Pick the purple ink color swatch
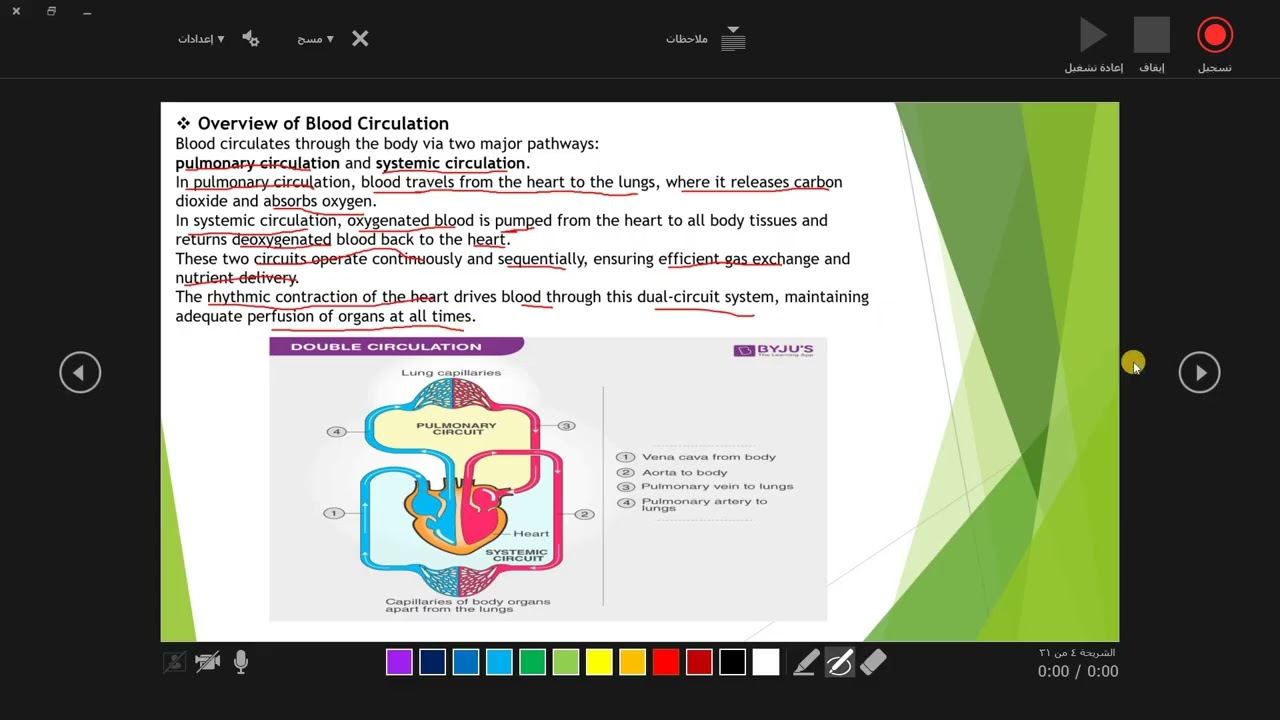 [399, 662]
